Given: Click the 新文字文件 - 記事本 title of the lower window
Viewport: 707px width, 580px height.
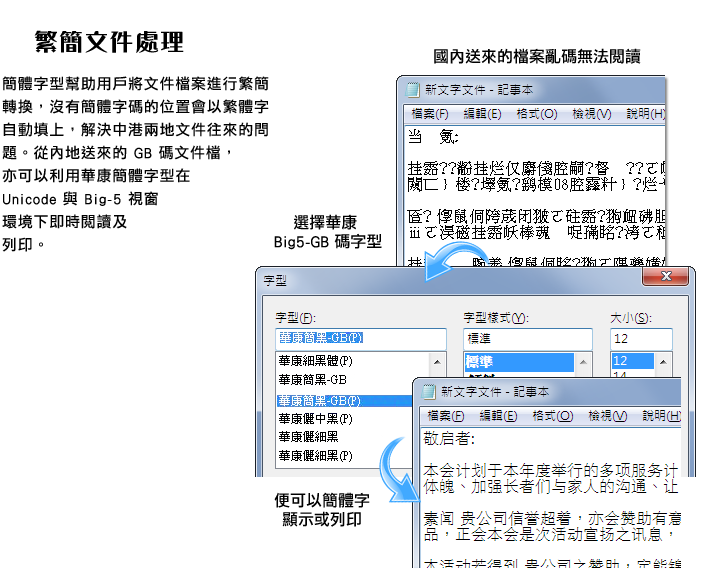Looking at the screenshot, I should (x=495, y=391).
